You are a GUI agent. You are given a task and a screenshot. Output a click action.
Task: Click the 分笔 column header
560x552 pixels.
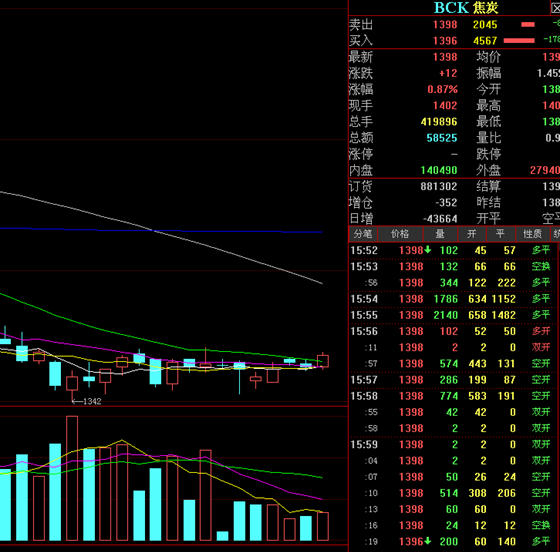click(x=363, y=234)
